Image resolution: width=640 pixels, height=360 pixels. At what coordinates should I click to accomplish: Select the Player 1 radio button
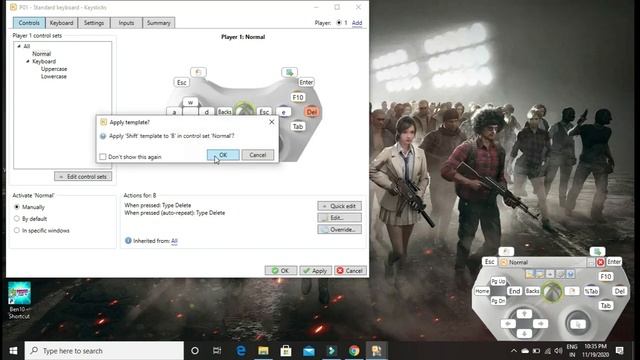click(x=339, y=23)
